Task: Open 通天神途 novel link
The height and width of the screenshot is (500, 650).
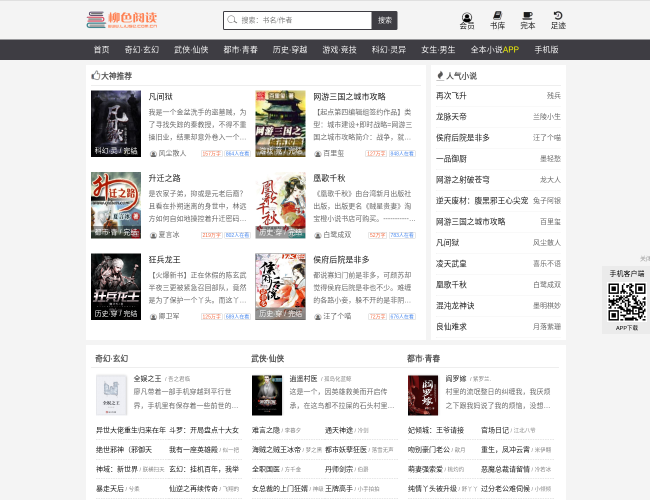Action: (x=339, y=430)
